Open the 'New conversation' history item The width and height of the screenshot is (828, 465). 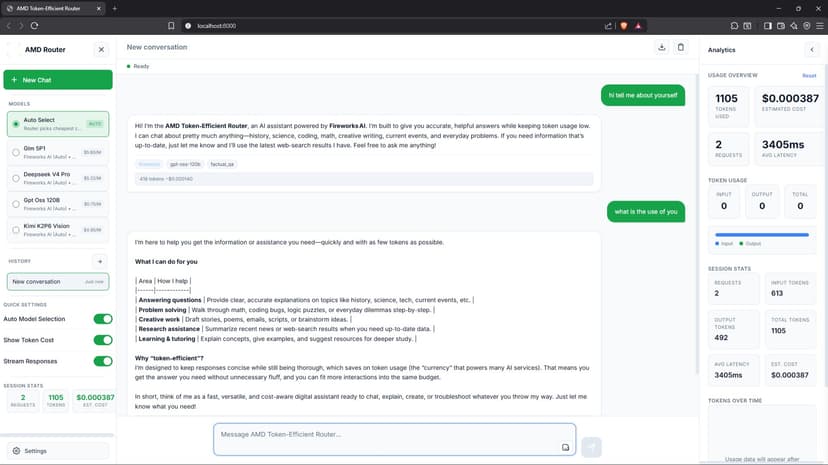(x=58, y=281)
